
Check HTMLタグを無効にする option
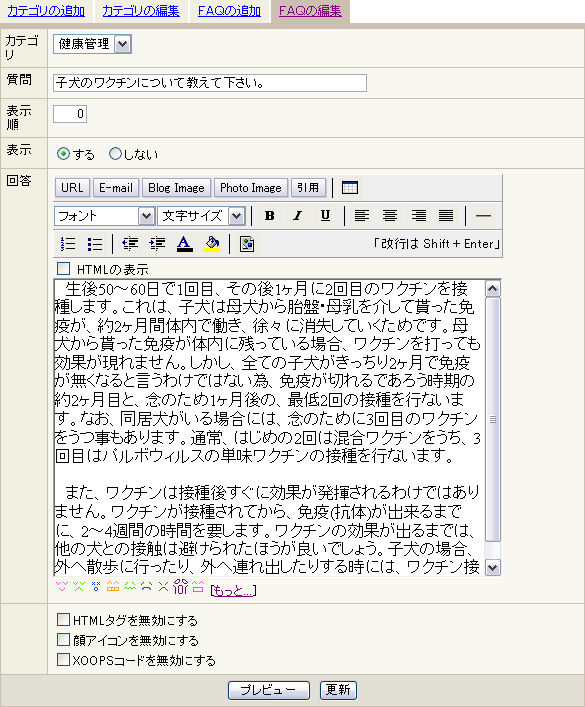[x=64, y=620]
